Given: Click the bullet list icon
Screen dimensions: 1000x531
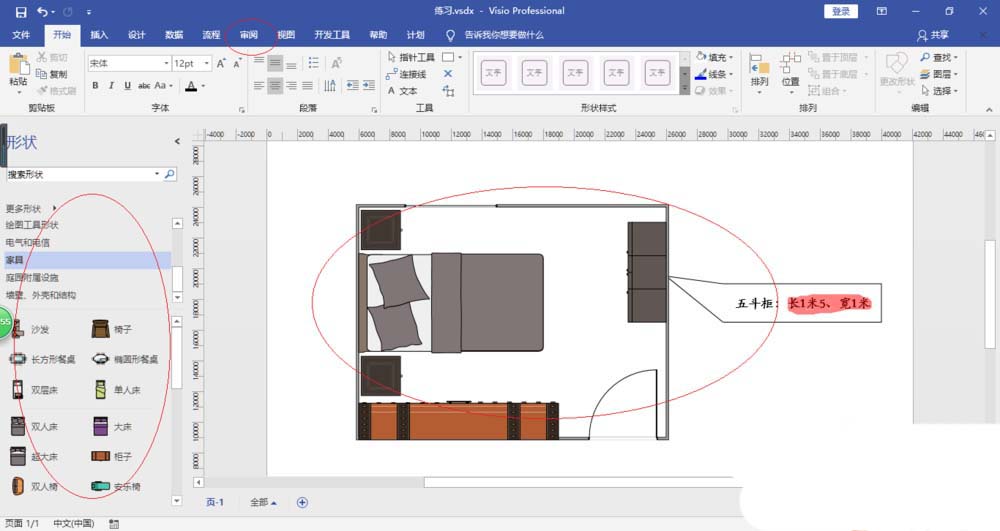Looking at the screenshot, I should 313,62.
